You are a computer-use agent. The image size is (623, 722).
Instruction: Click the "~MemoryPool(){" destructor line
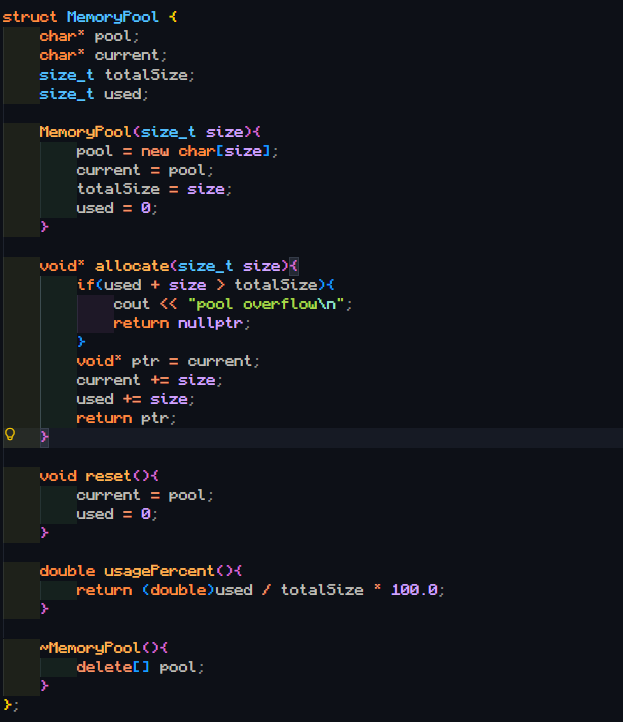click(104, 648)
